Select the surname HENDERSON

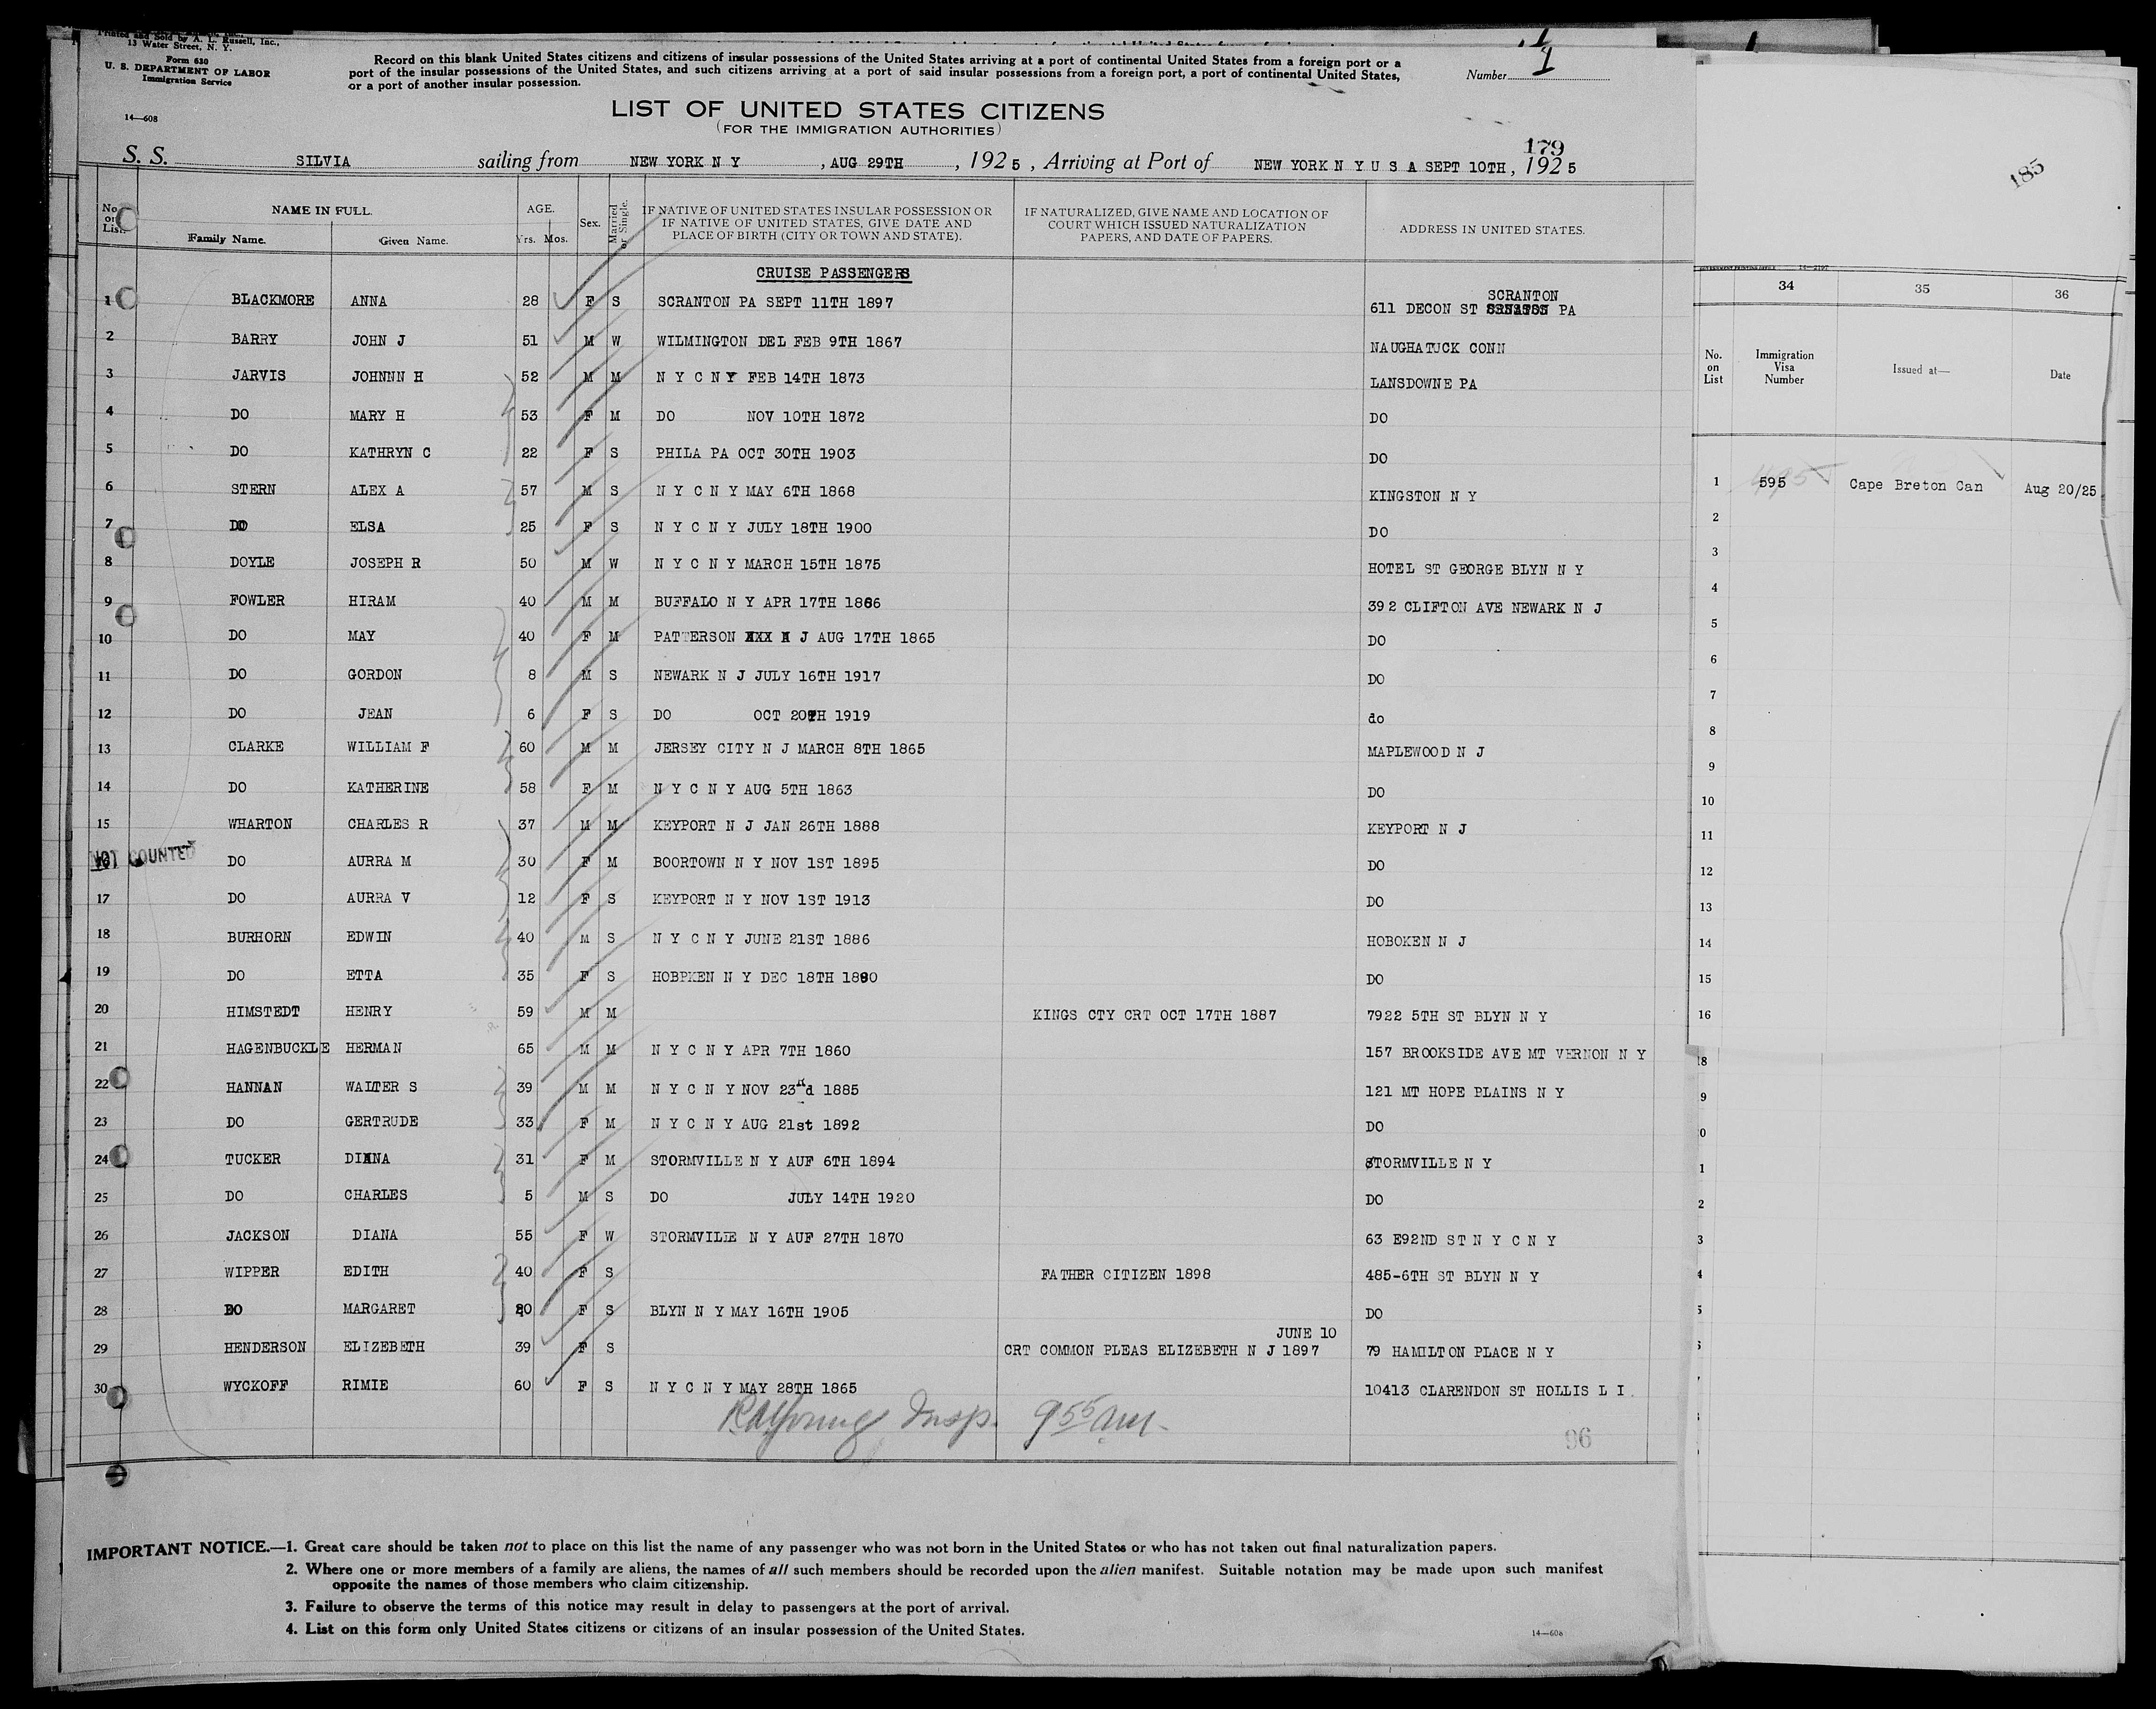coord(265,1346)
